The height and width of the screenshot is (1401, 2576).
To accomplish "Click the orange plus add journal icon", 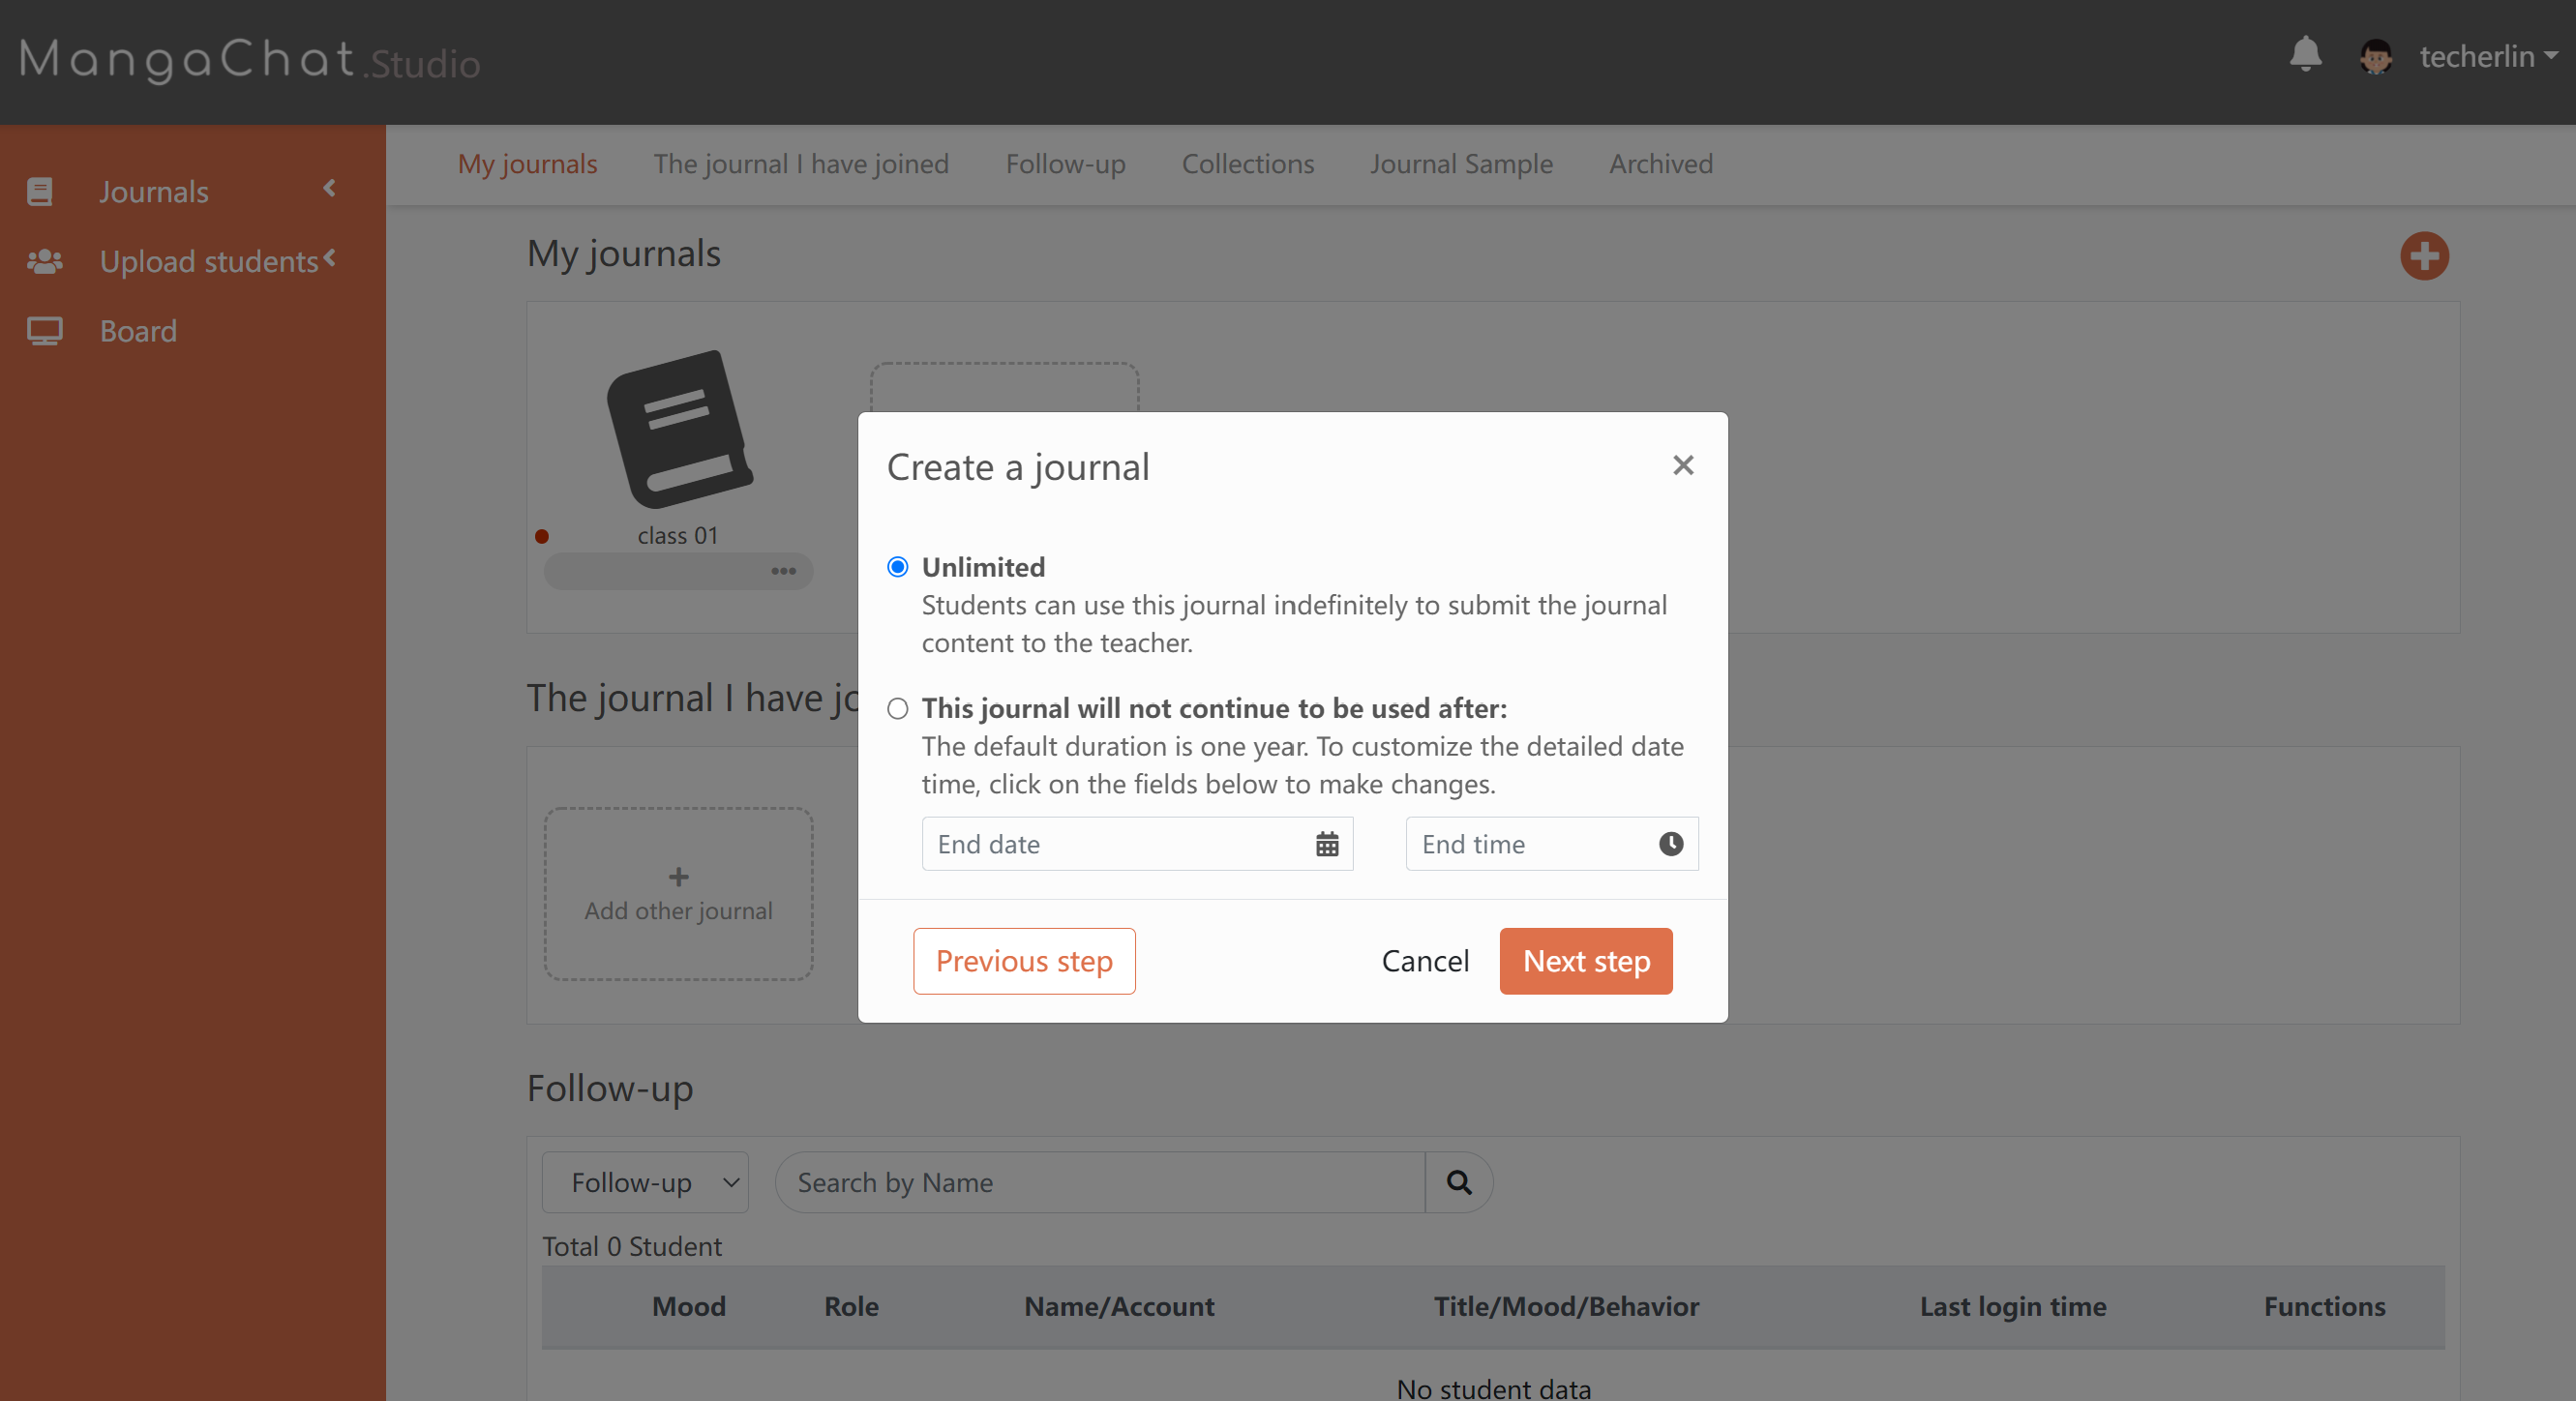I will (x=2424, y=256).
